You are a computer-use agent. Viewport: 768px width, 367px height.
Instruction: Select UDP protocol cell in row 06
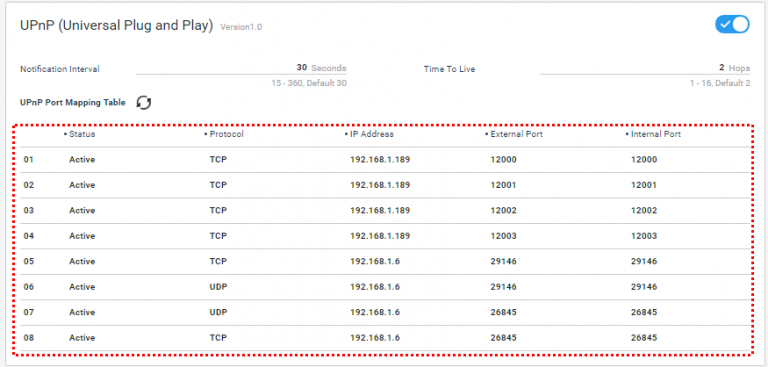tap(218, 287)
